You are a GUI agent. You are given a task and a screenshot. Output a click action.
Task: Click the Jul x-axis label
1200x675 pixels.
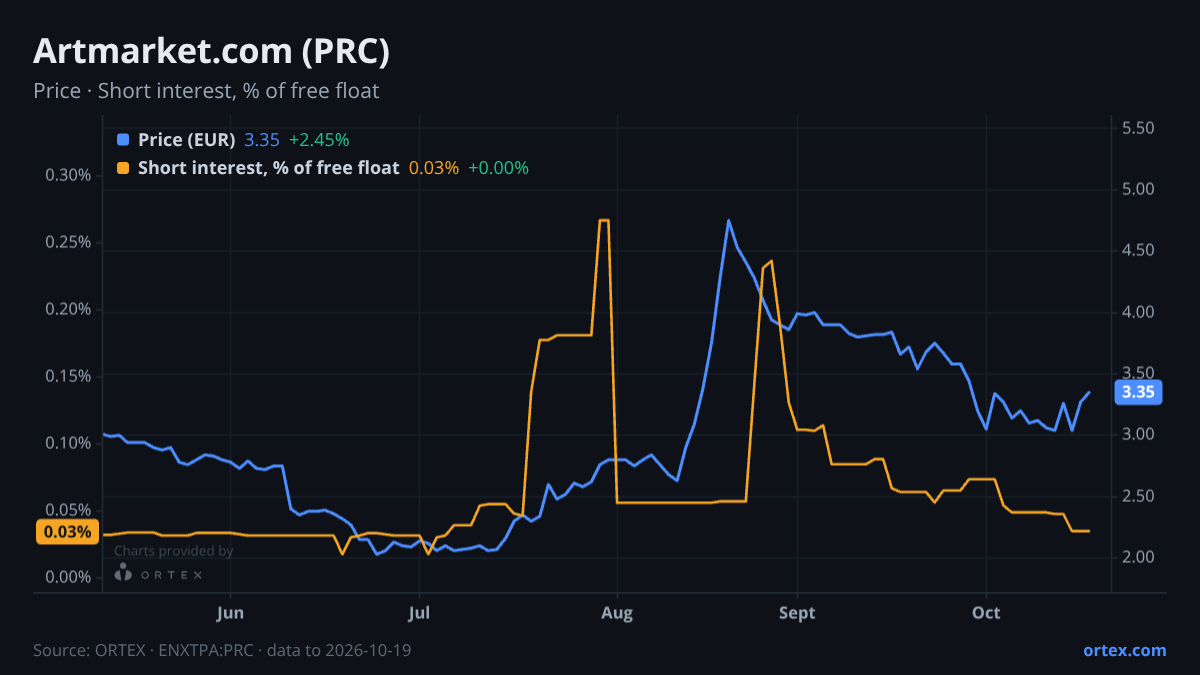tap(419, 613)
